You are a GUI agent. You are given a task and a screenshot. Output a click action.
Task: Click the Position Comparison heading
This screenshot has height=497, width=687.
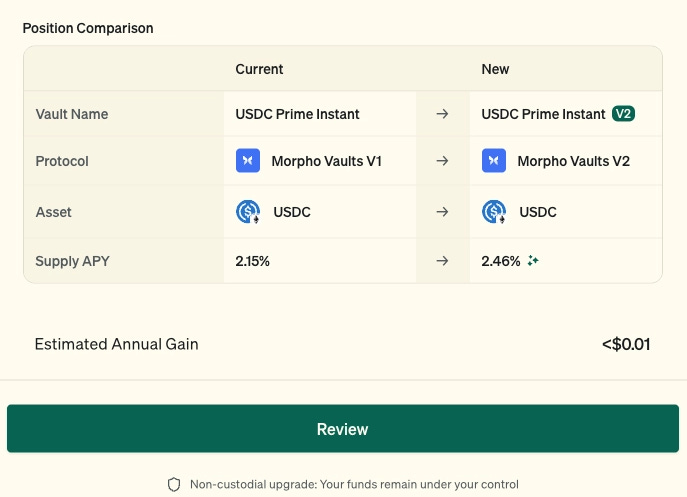(88, 28)
